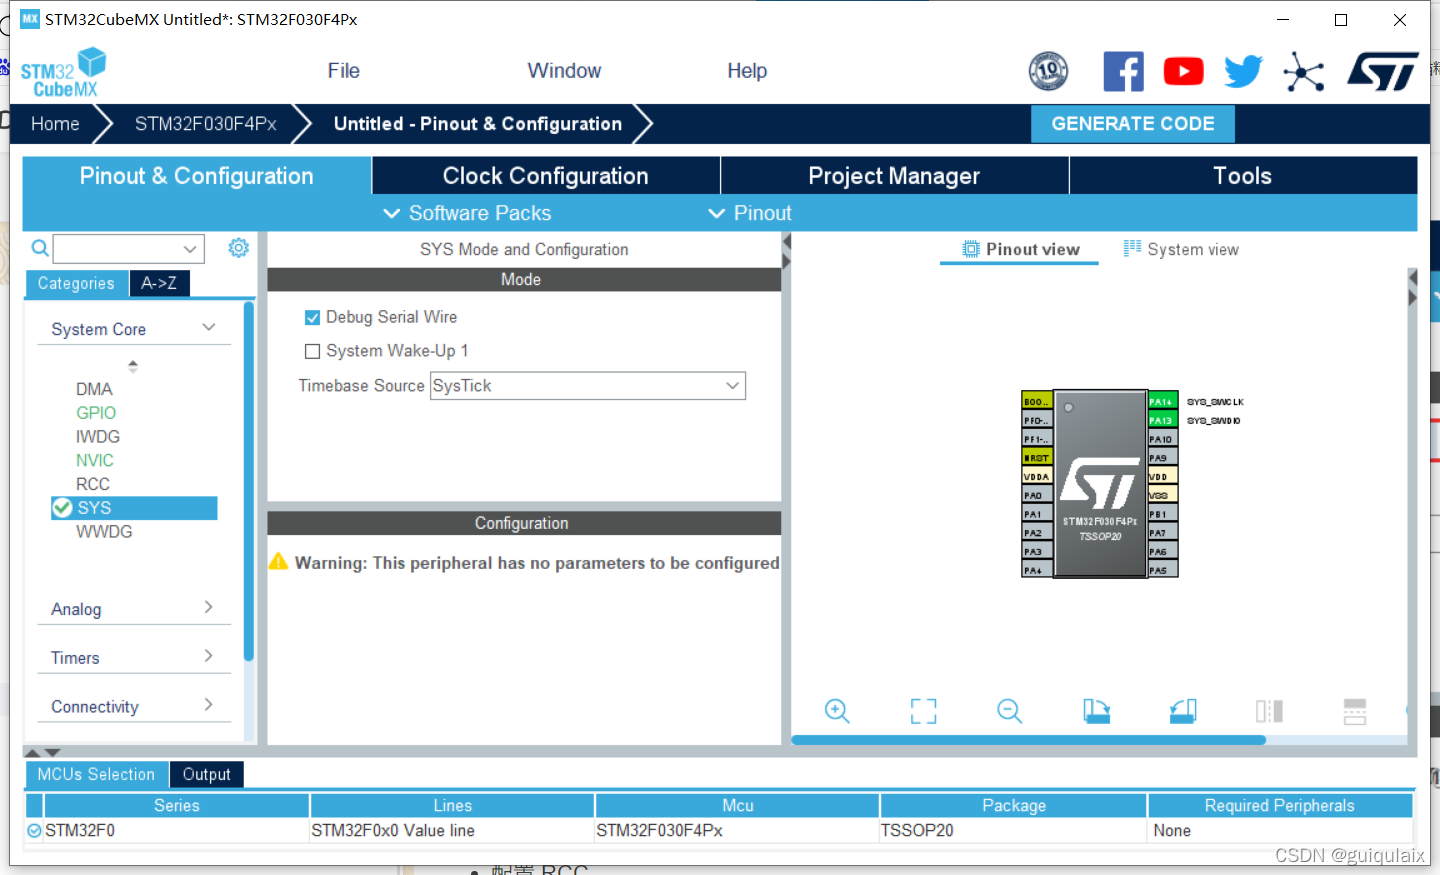The width and height of the screenshot is (1440, 875).
Task: Select pin PA5 on the chip
Action: (x=1162, y=570)
